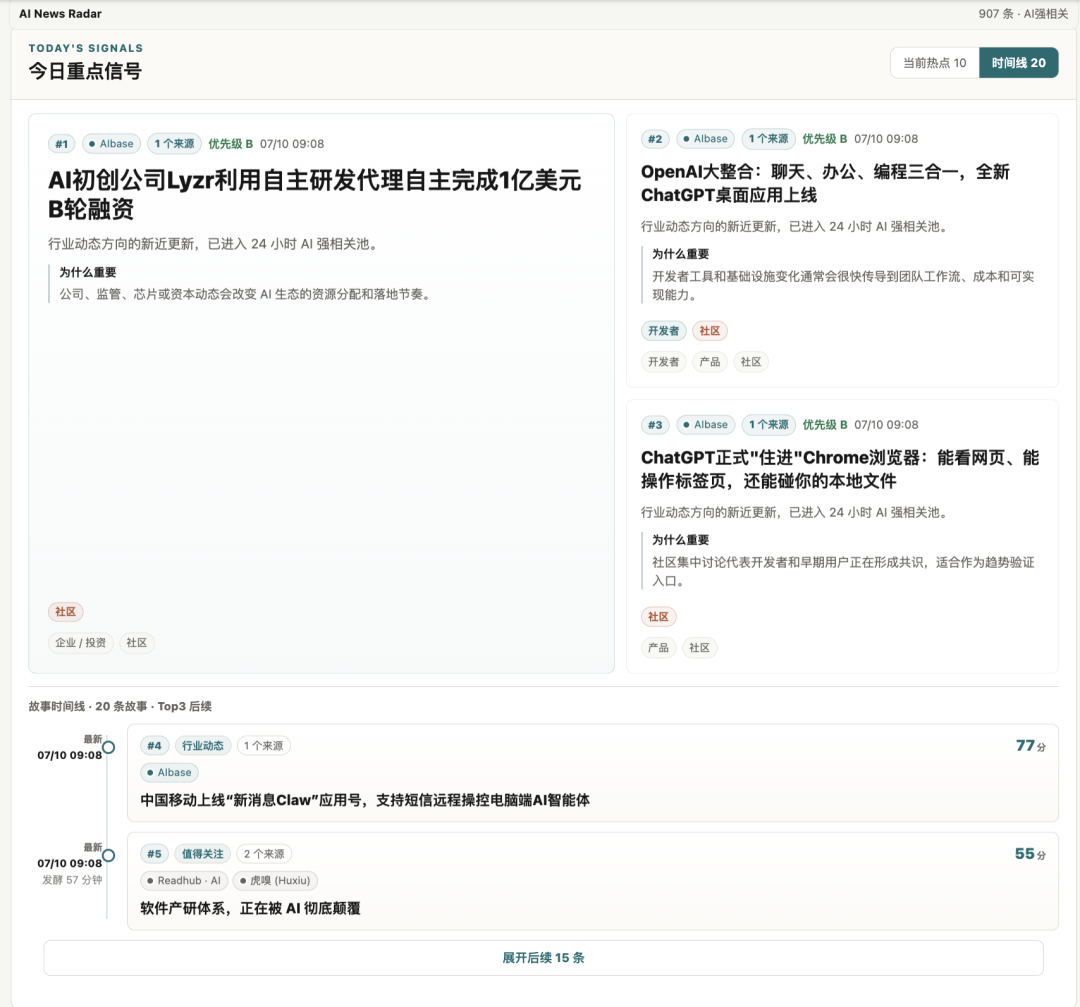1080x1007 pixels.
Task: Open OpenAI大整合 ChatGPT桌面应用 headline
Action: (x=825, y=183)
